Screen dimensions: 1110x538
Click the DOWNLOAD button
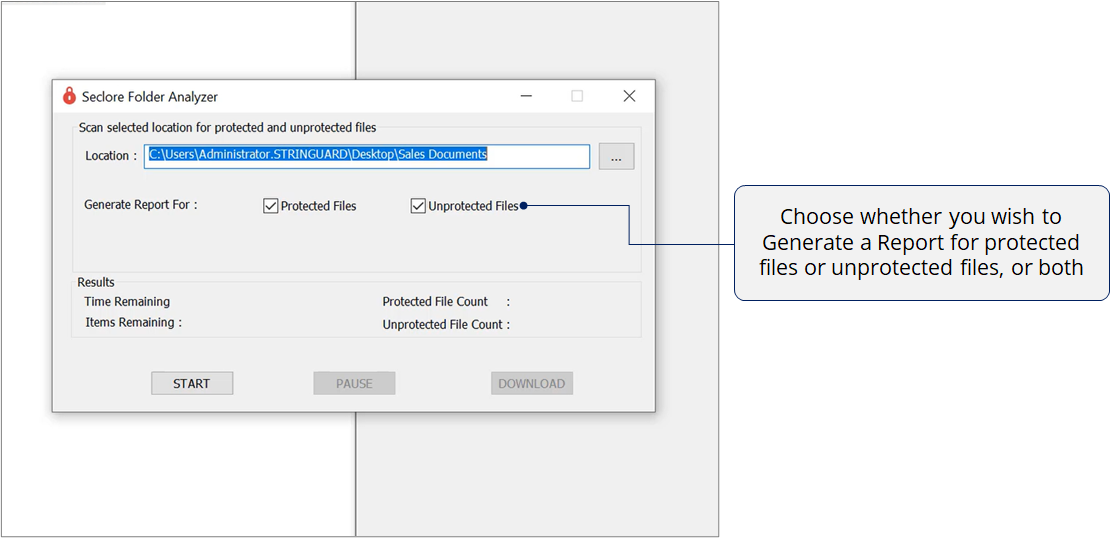click(531, 383)
